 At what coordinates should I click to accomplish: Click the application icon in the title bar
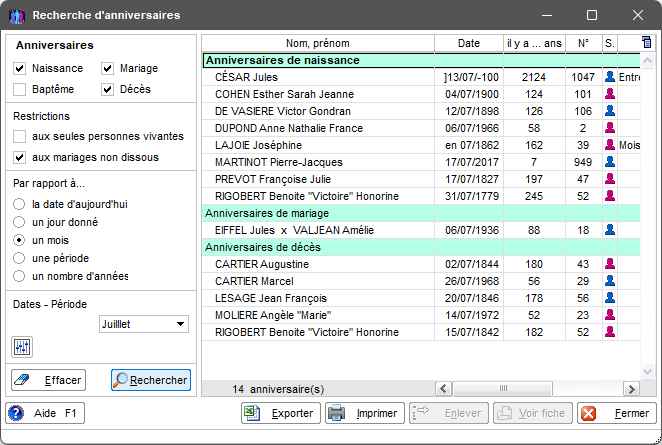pyautogui.click(x=17, y=16)
